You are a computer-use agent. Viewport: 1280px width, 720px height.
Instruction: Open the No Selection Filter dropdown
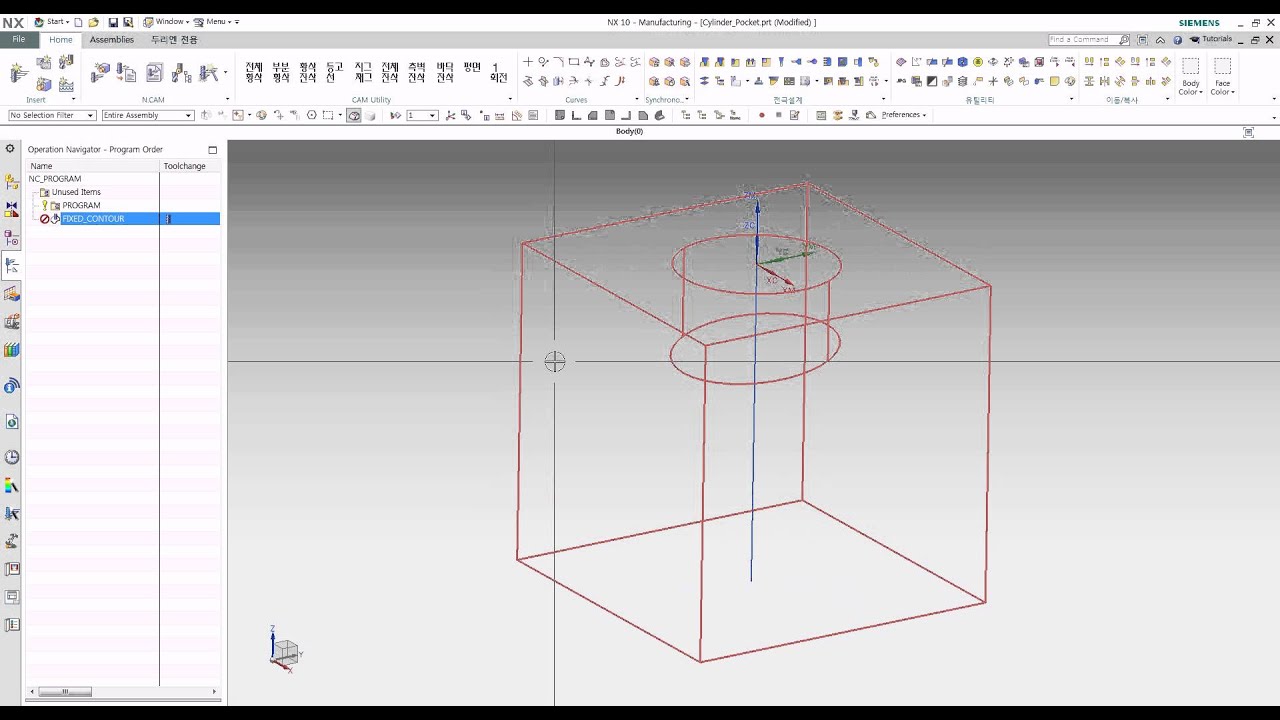[52, 115]
